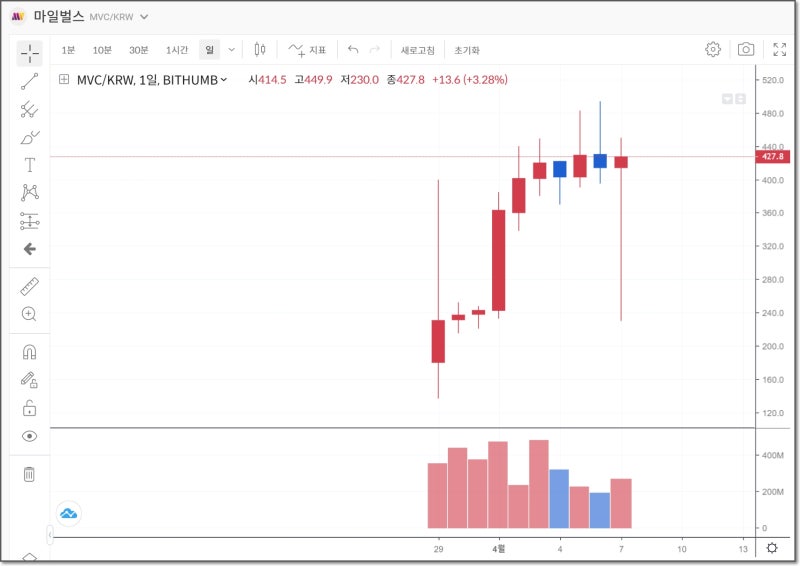Take a chart snapshot with camera icon
The width and height of the screenshot is (800, 566).
coord(745,49)
